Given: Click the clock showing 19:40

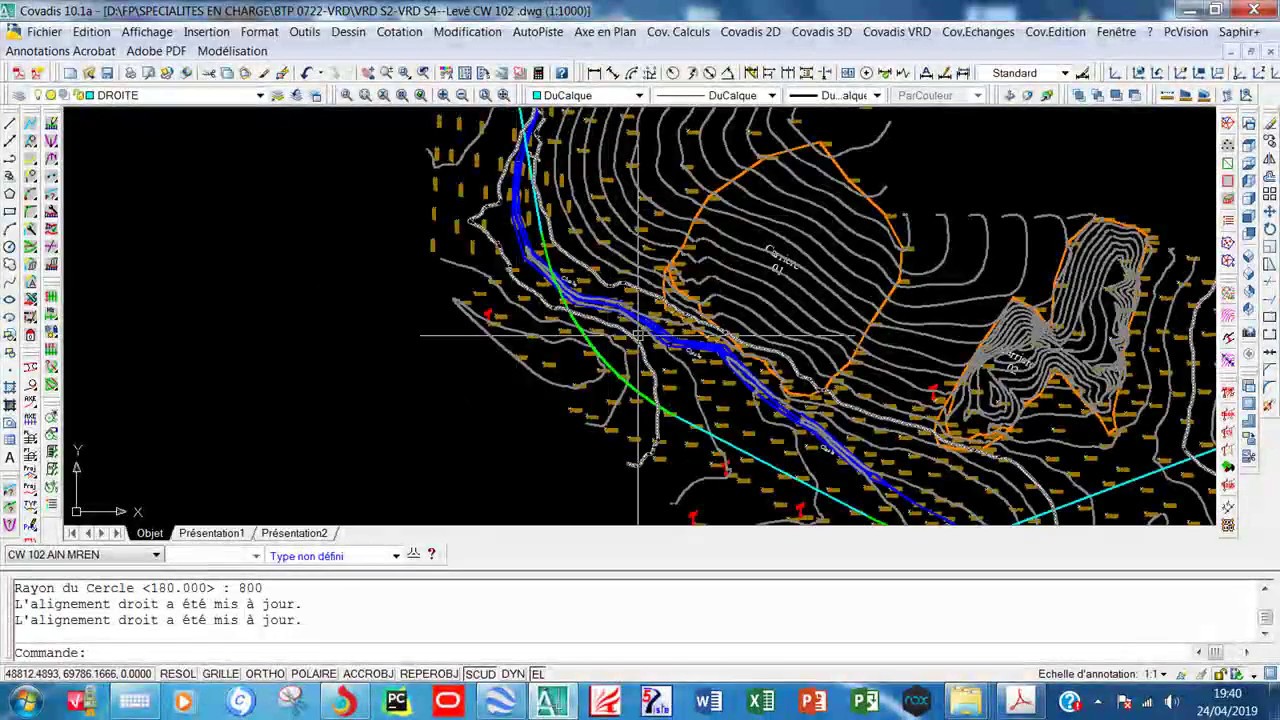Looking at the screenshot, I should point(1227,693).
